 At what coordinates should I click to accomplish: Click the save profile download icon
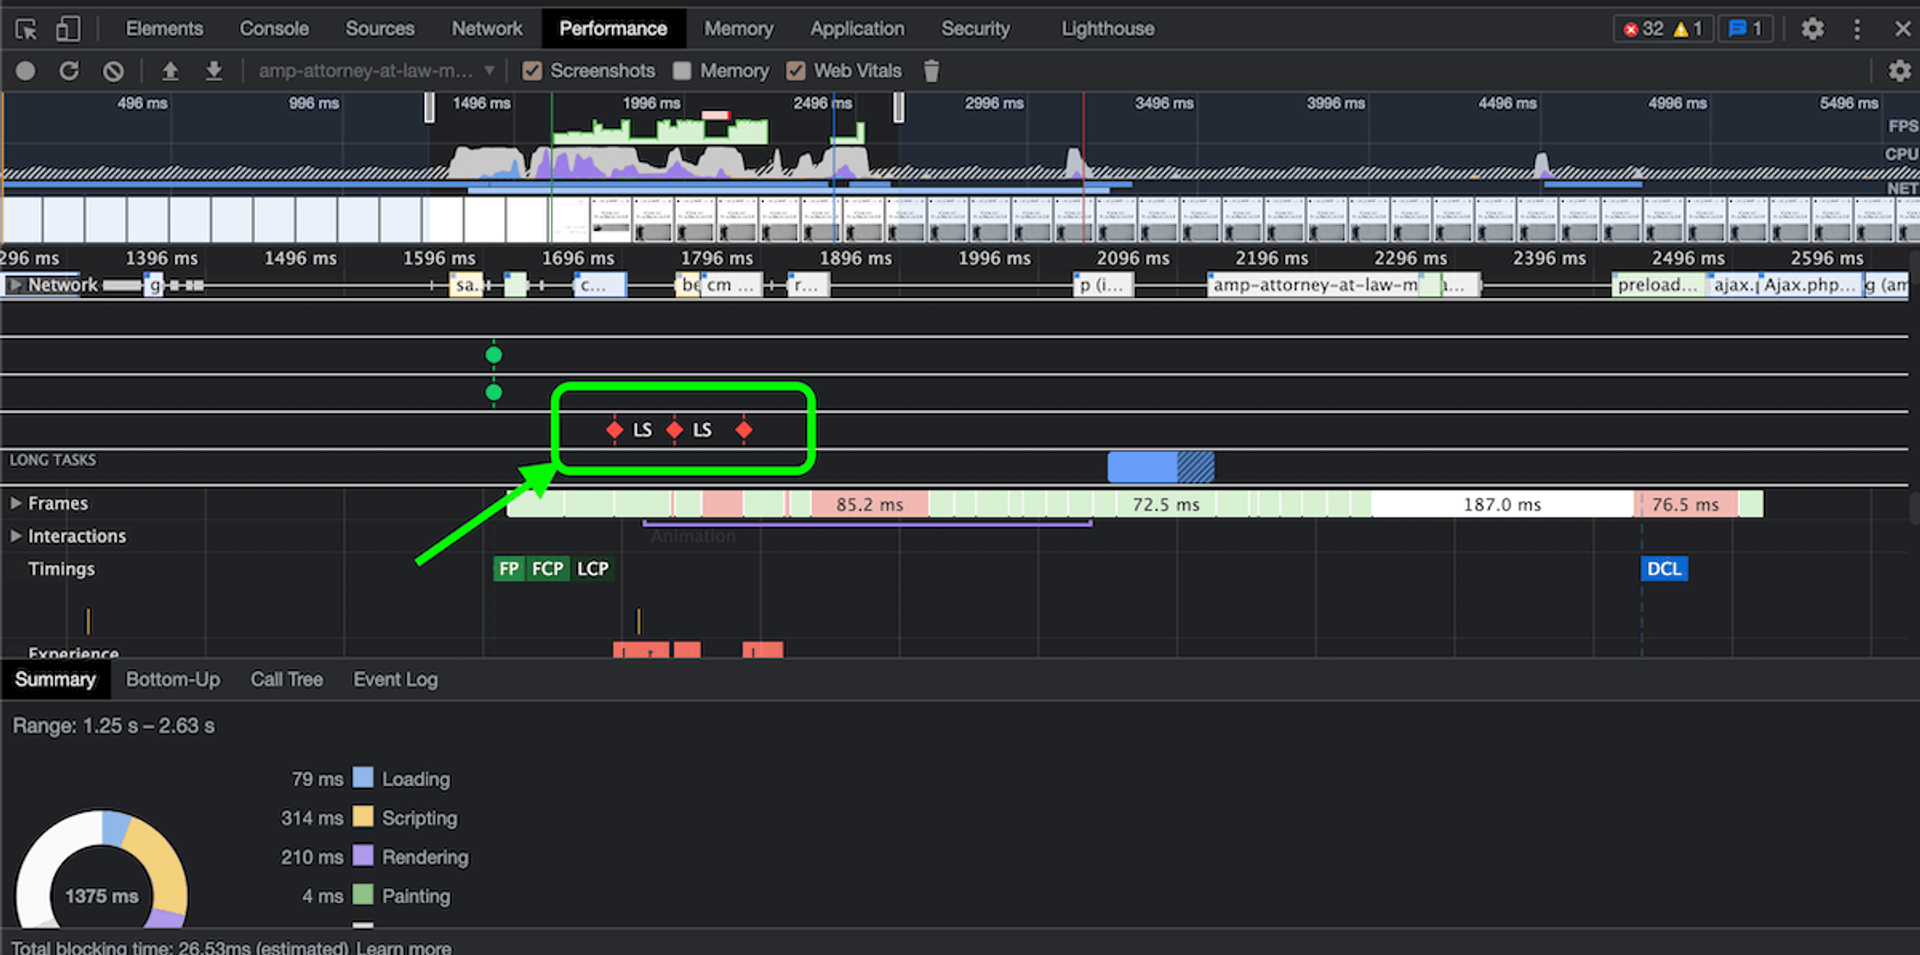[x=213, y=71]
